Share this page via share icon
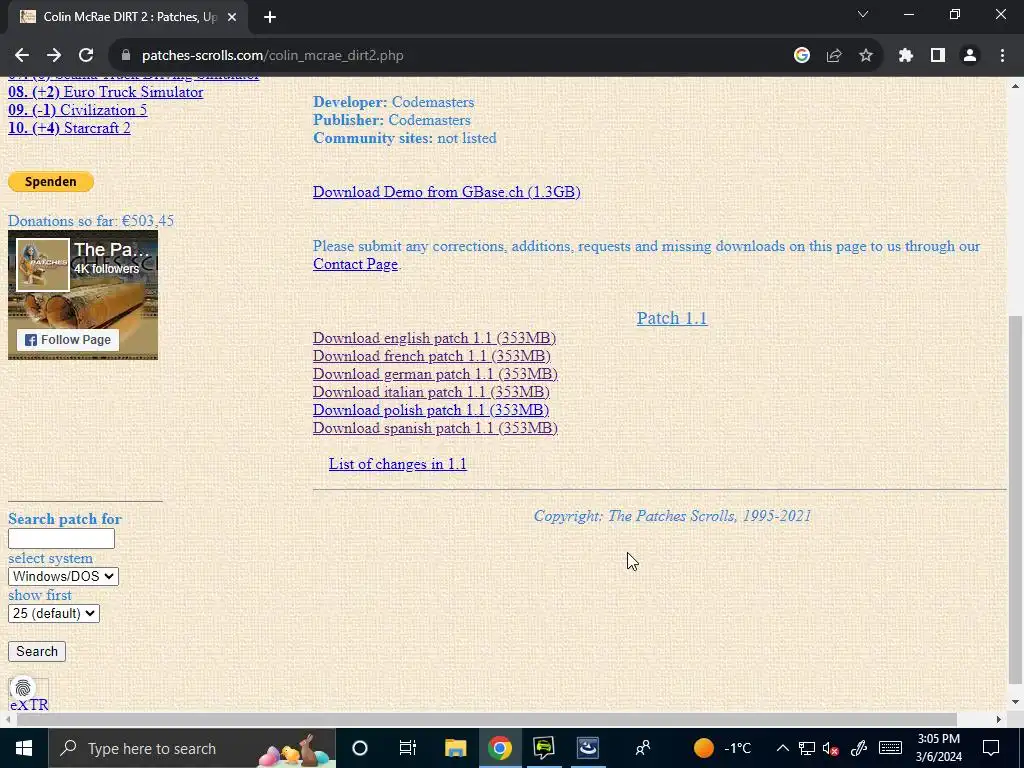The image size is (1024, 768). point(834,56)
